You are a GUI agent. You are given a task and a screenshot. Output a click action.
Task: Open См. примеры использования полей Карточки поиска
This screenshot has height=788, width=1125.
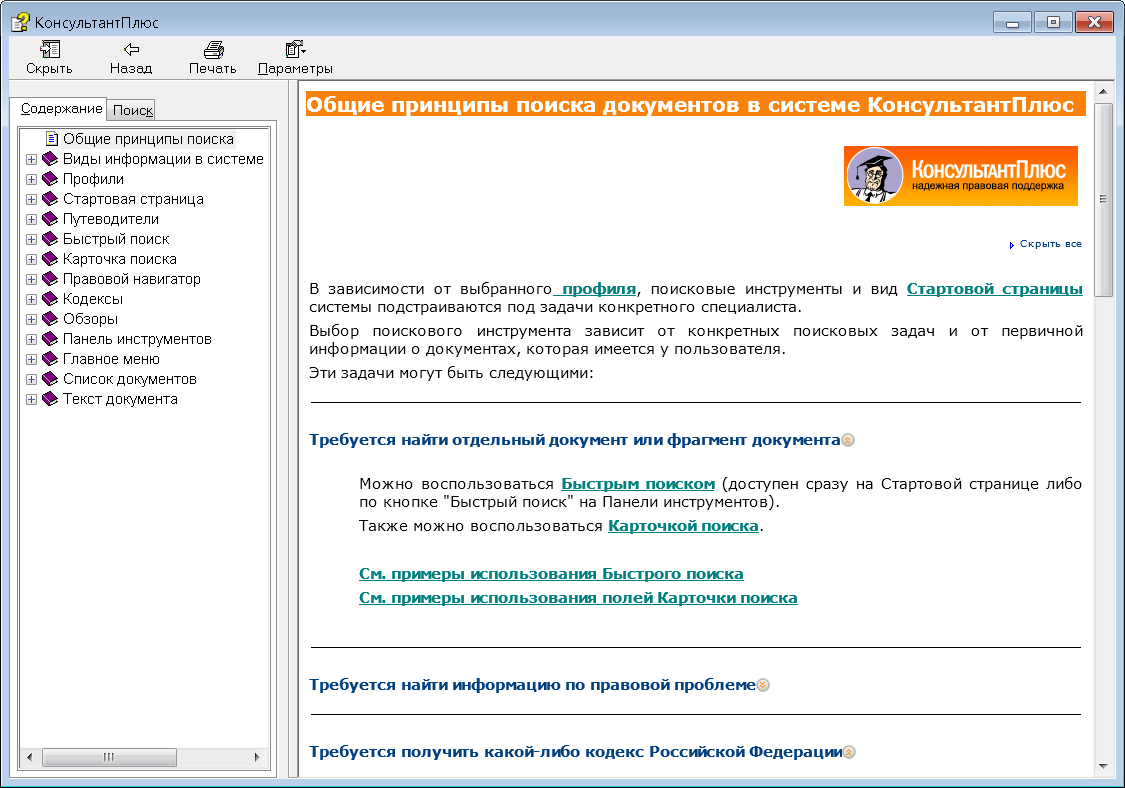point(578,598)
